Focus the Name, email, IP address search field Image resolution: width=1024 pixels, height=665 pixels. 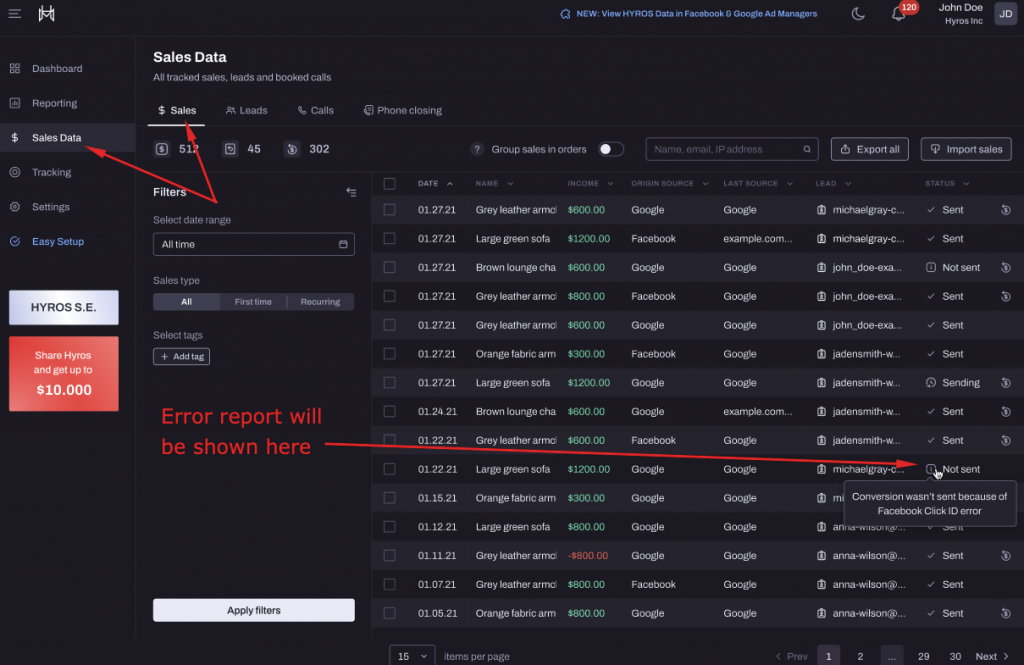pos(731,150)
